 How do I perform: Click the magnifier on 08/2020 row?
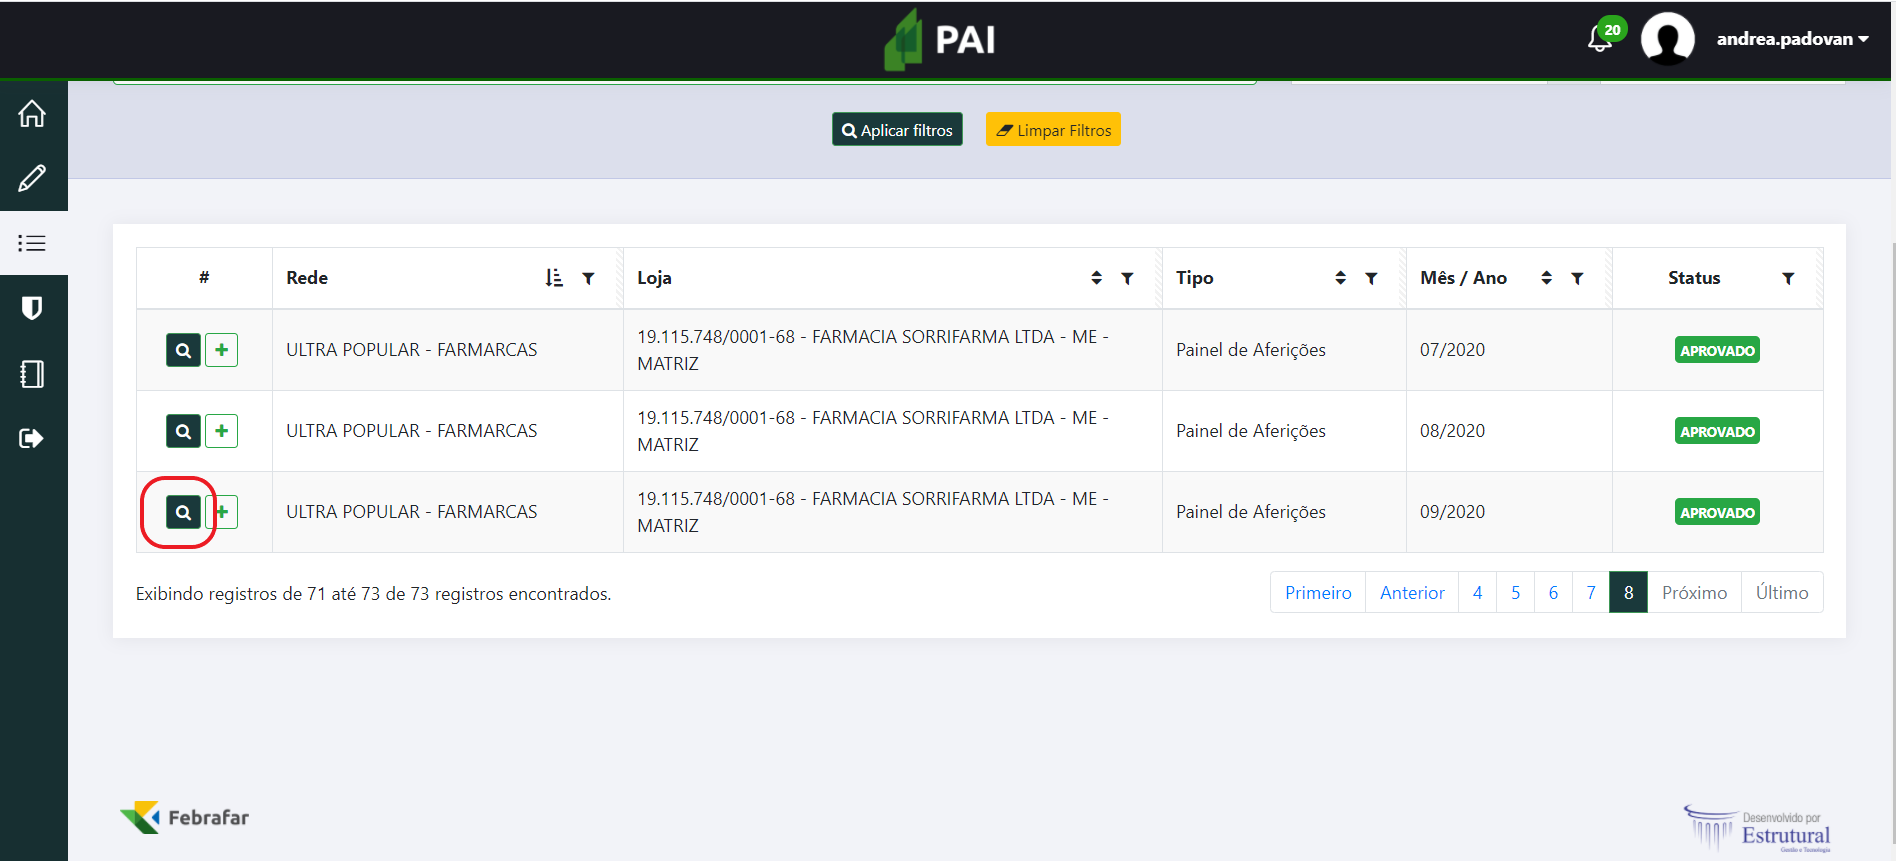click(x=183, y=431)
